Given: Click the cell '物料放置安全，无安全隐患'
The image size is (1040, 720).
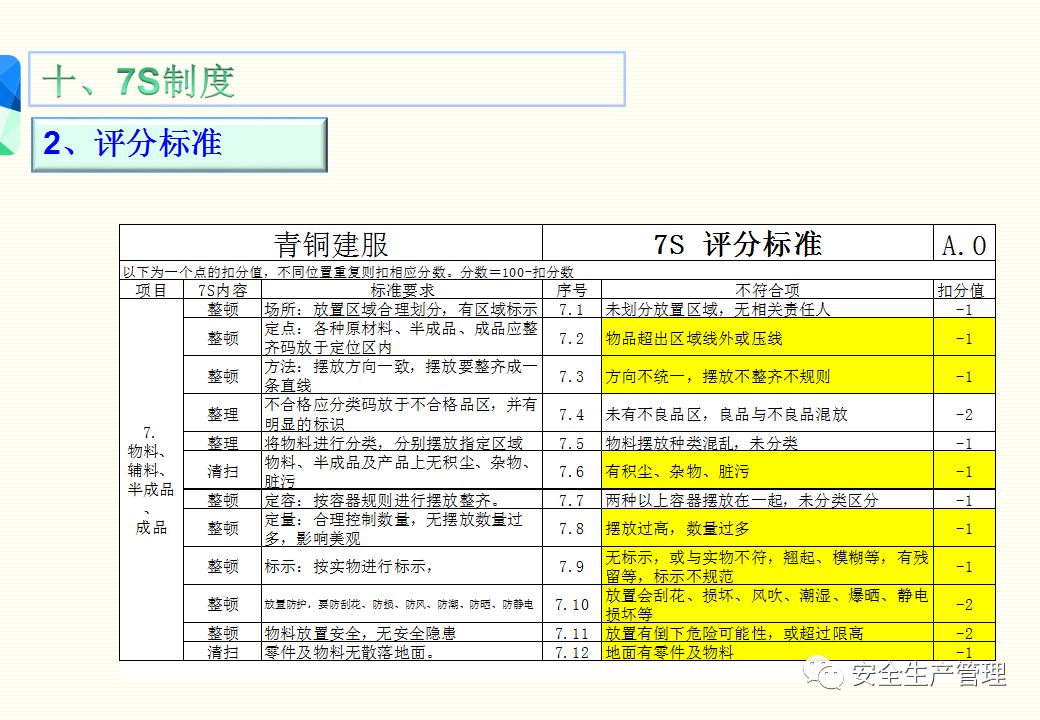Looking at the screenshot, I should coord(402,632).
